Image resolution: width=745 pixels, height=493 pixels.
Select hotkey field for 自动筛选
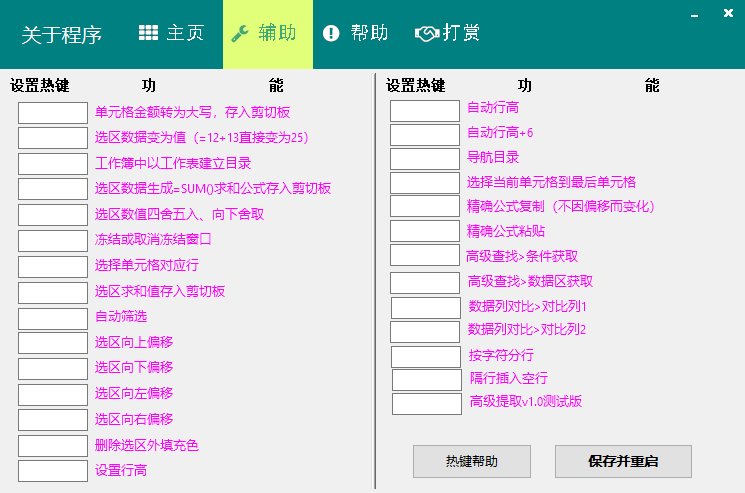pyautogui.click(x=53, y=317)
